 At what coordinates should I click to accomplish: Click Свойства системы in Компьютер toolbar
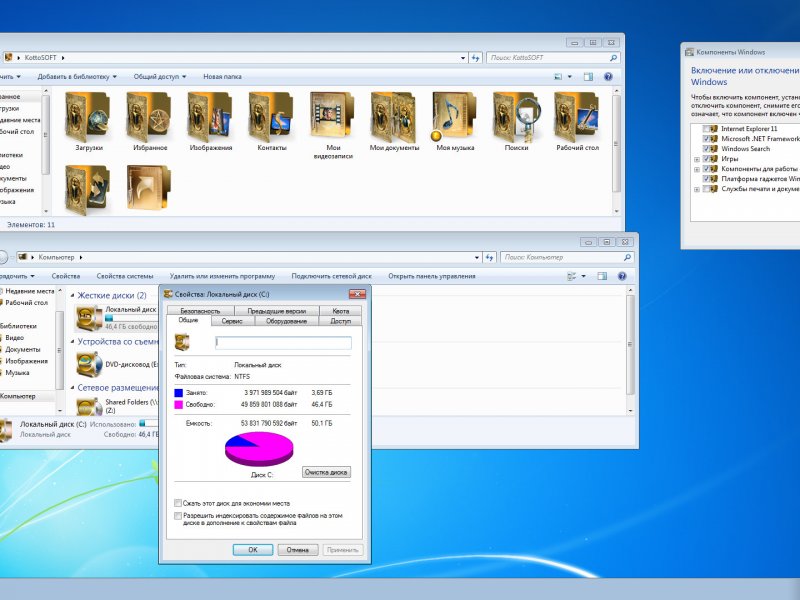tap(125, 276)
